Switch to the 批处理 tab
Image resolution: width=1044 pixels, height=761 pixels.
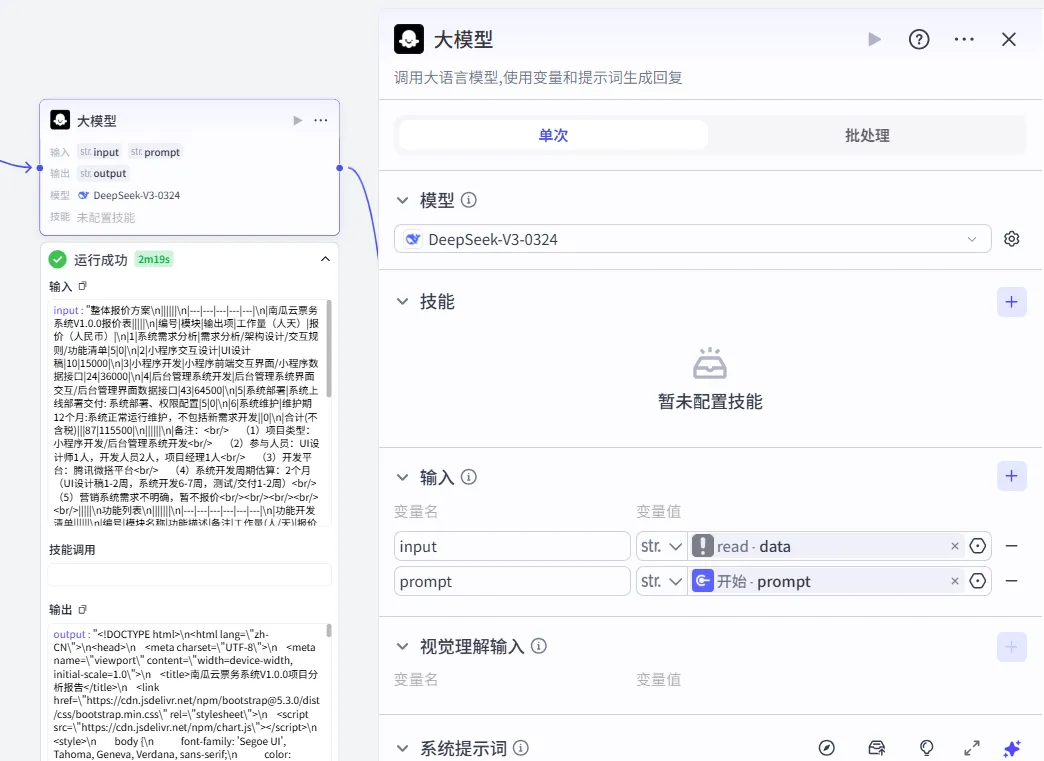tap(867, 135)
